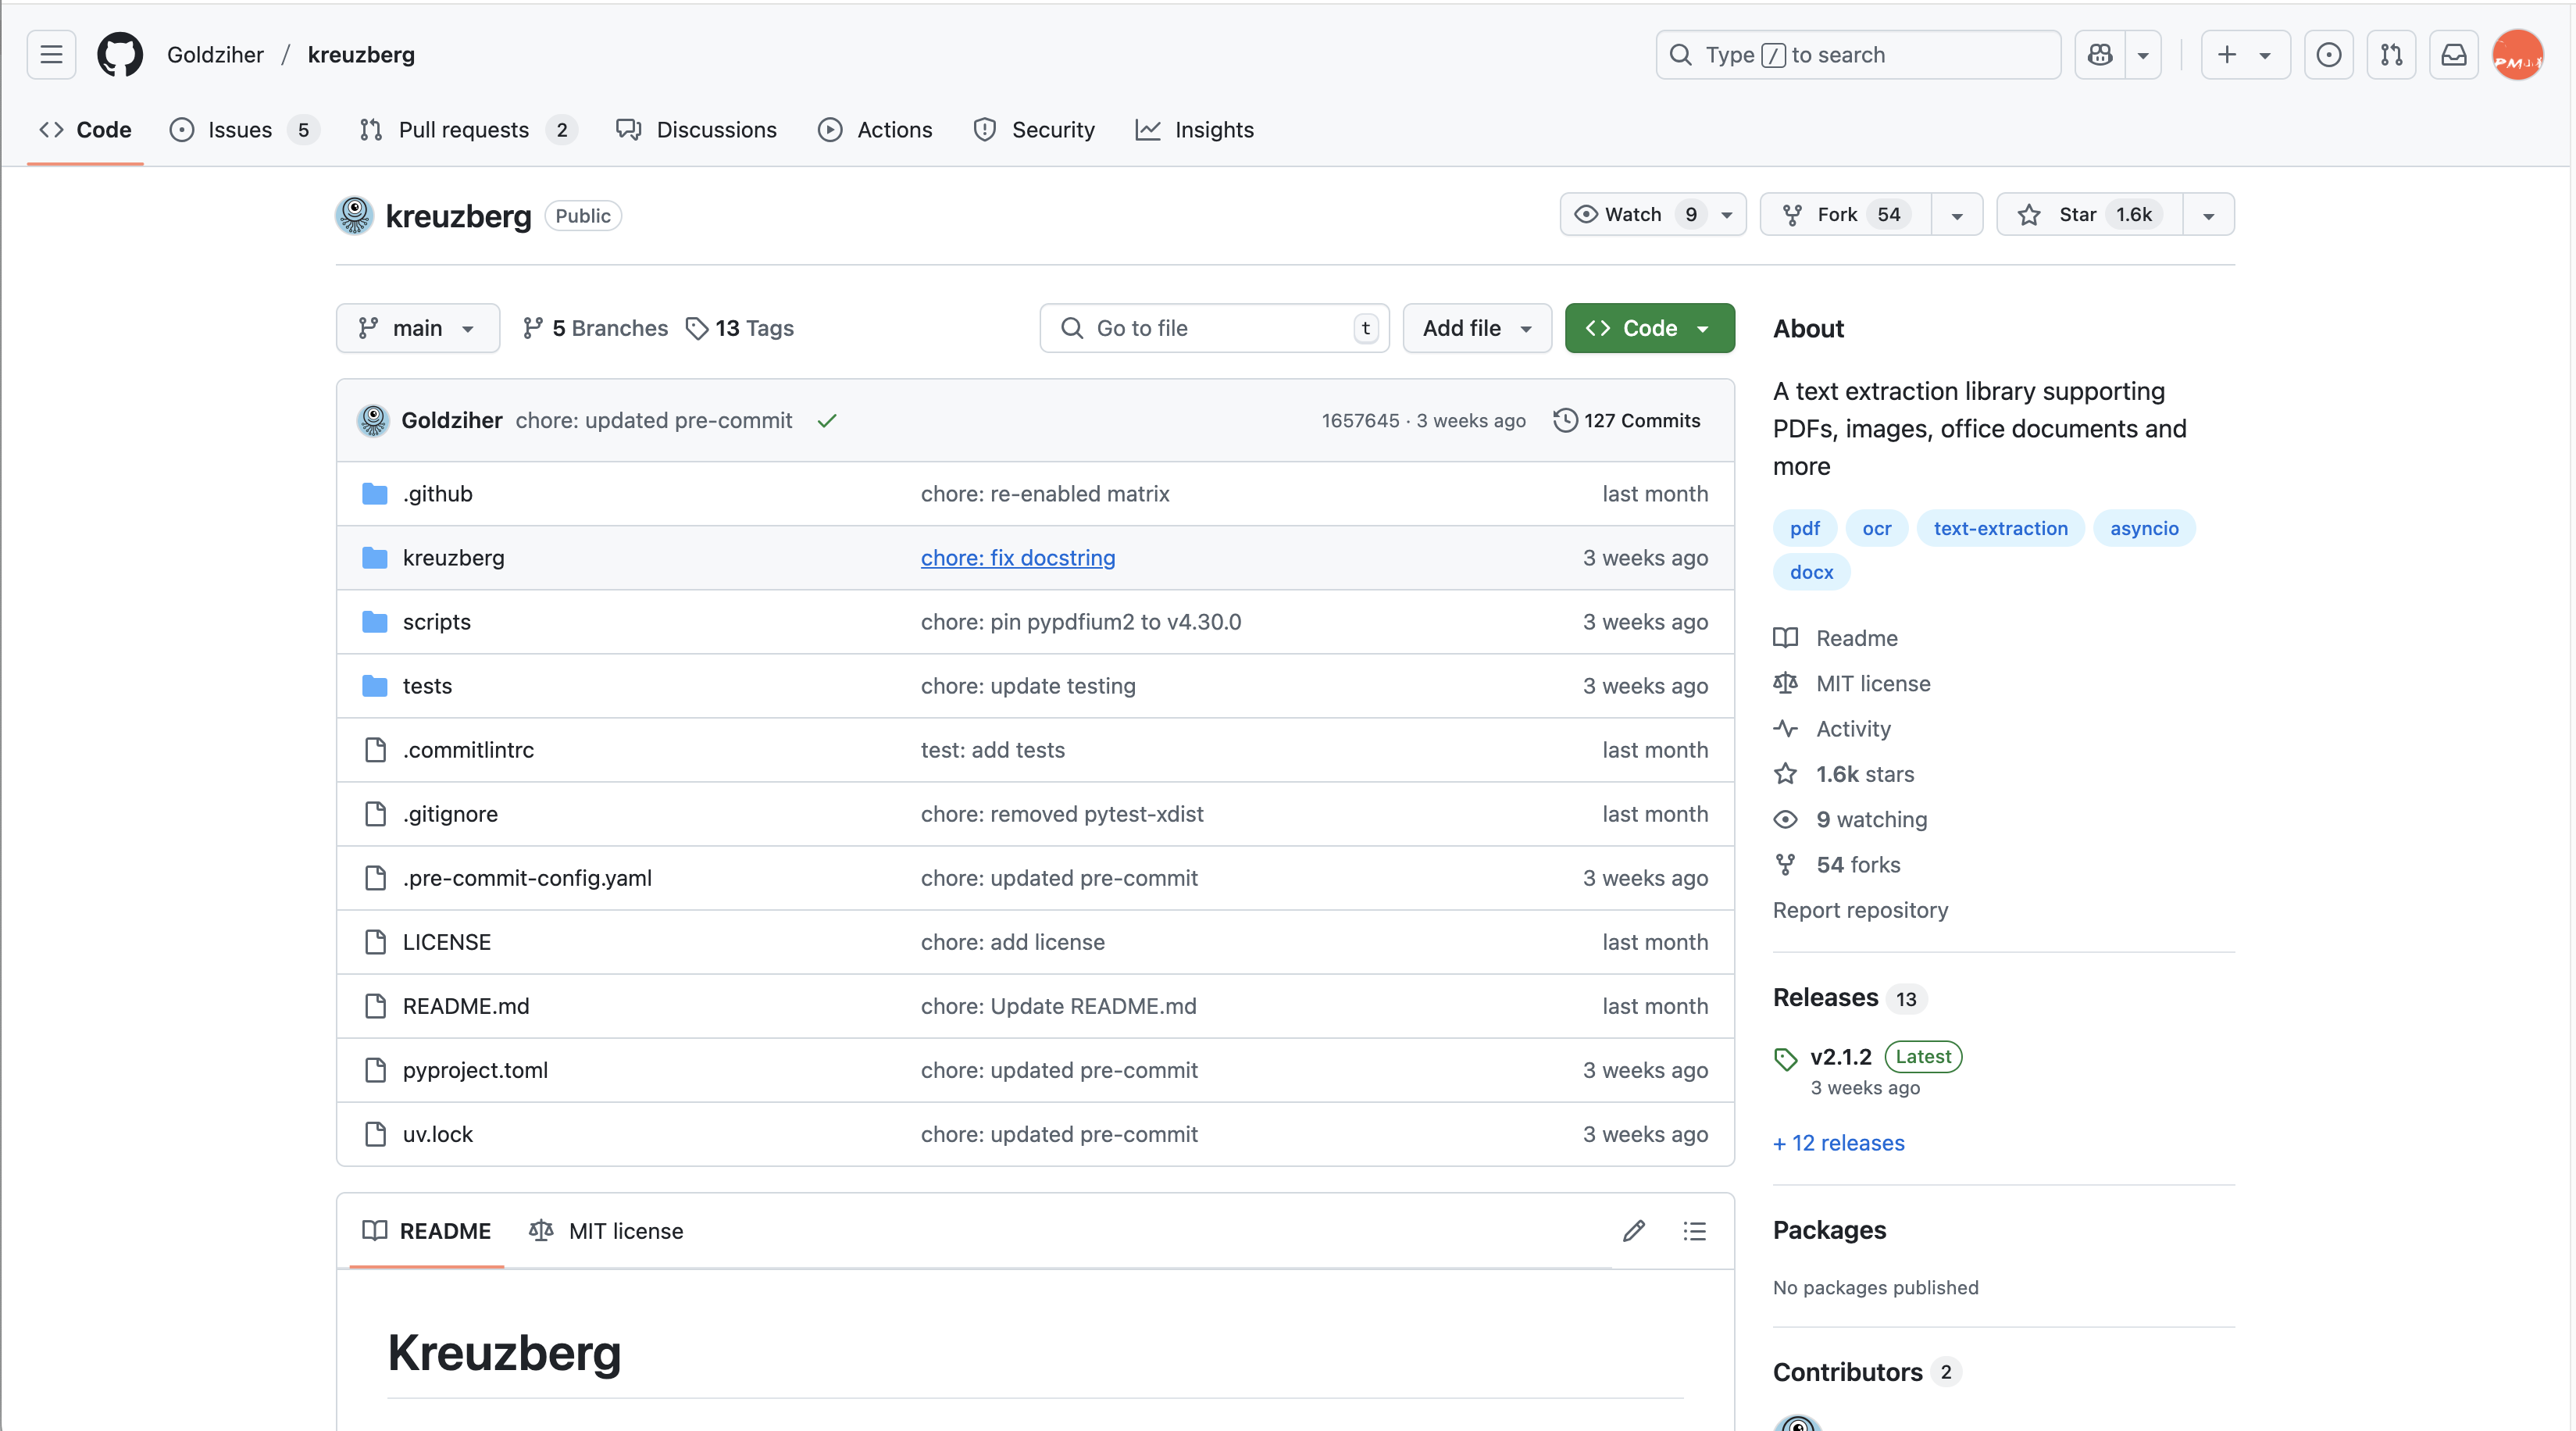Open the green Code dropdown
Image resolution: width=2576 pixels, height=1431 pixels.
1649,328
